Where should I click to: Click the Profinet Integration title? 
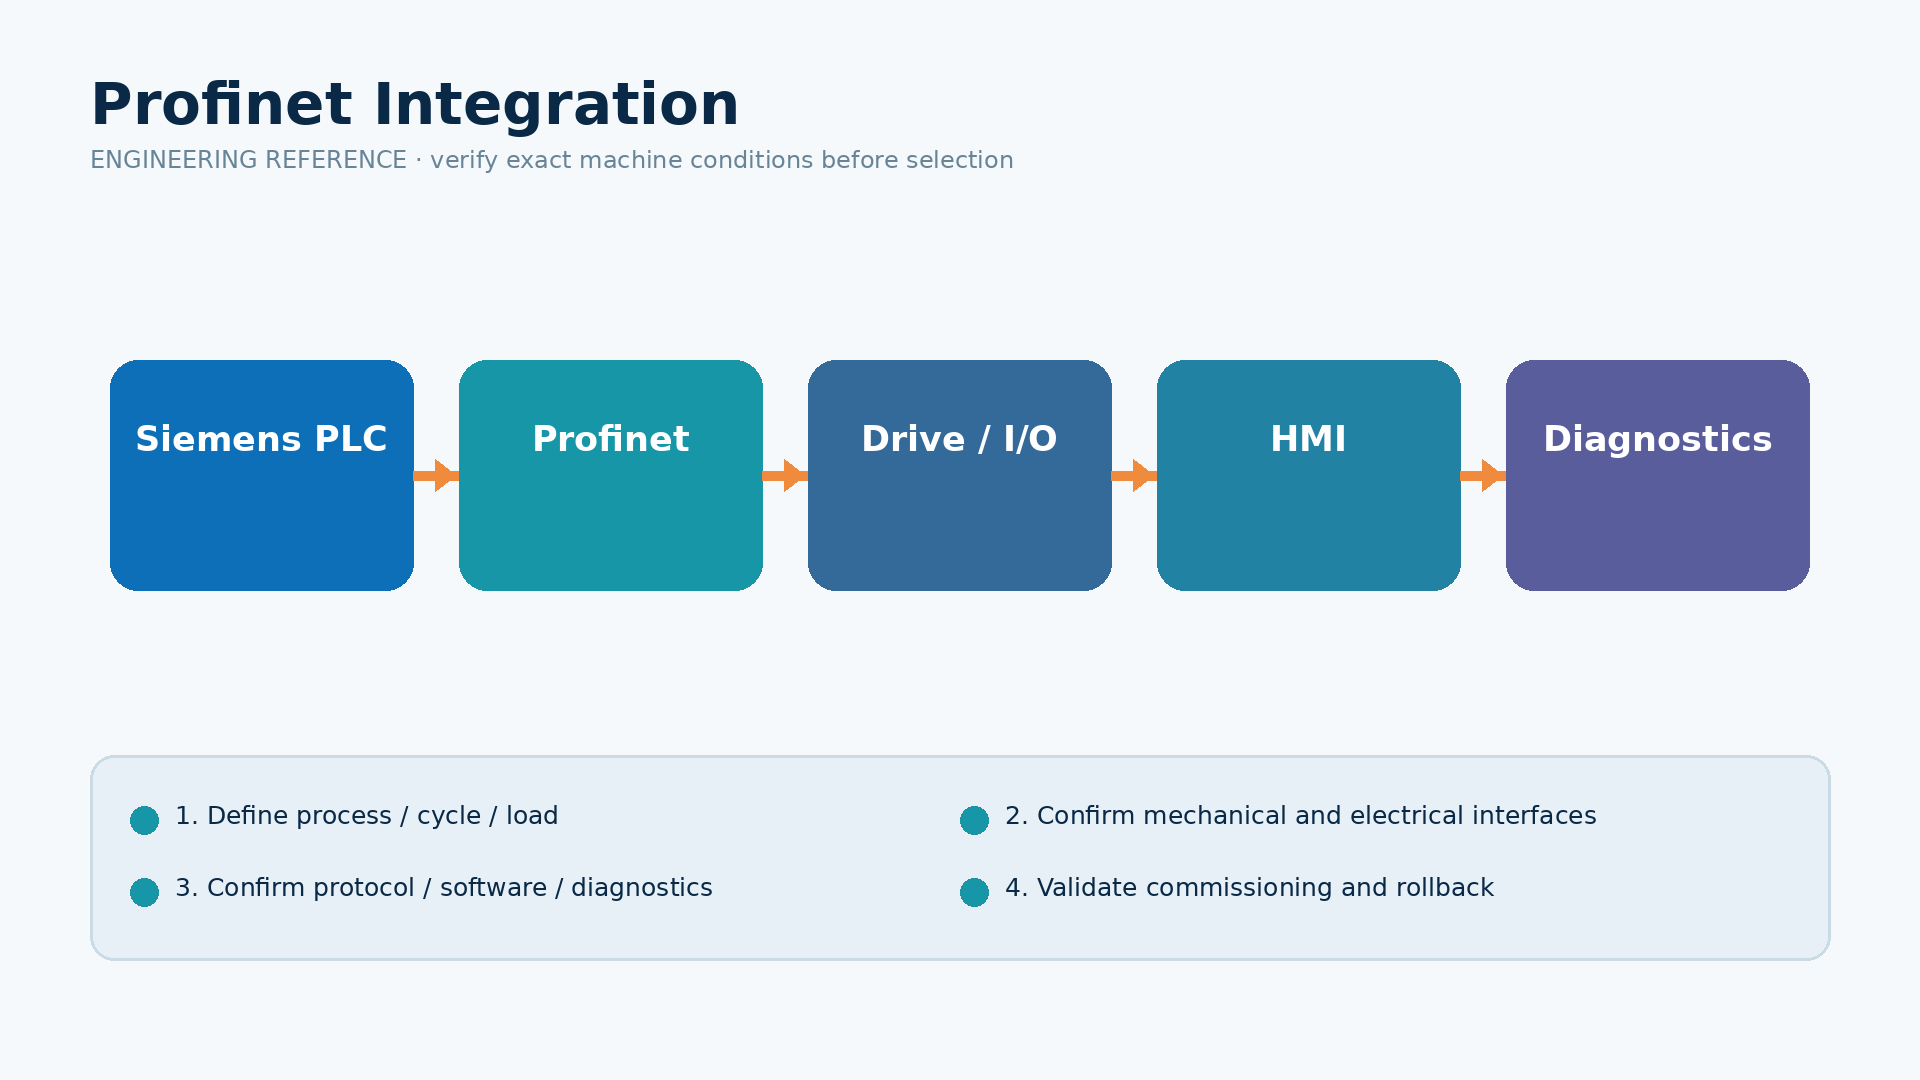tap(415, 105)
